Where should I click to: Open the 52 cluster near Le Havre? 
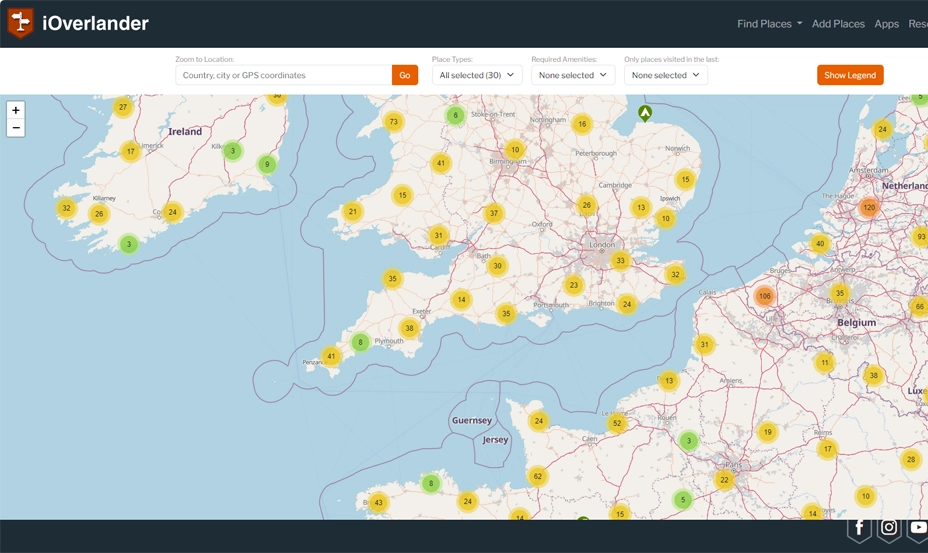617,423
